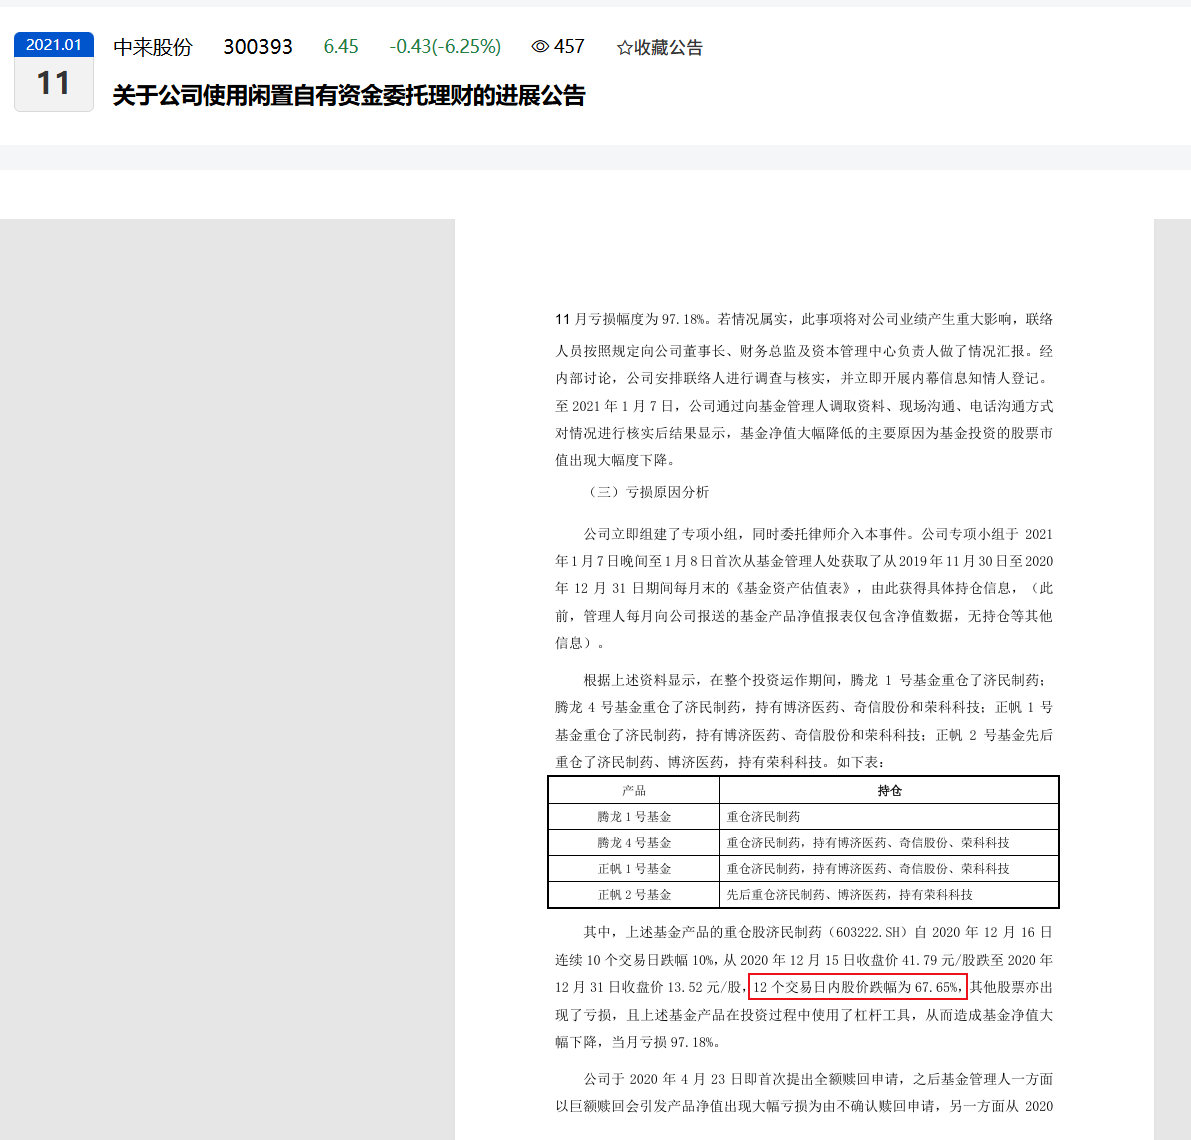
Task: Click table cell 腾龙 4 号基金
Action: click(x=634, y=843)
